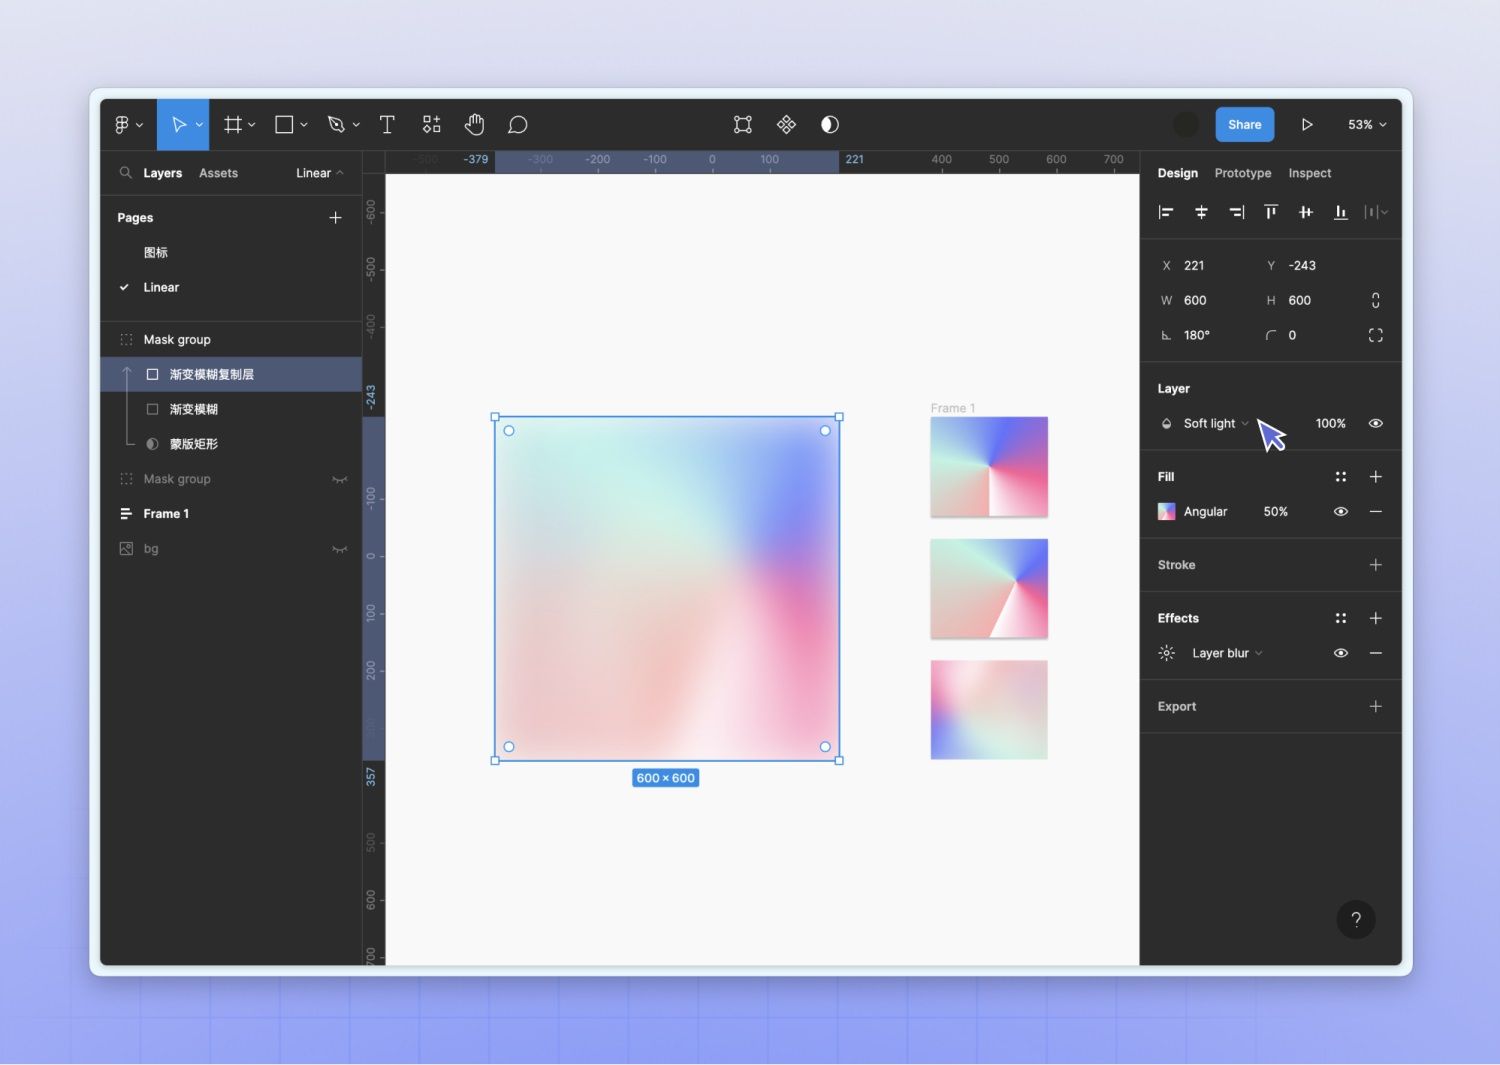The height and width of the screenshot is (1065, 1500).
Task: Select the Move tool arrow
Action: tap(178, 125)
